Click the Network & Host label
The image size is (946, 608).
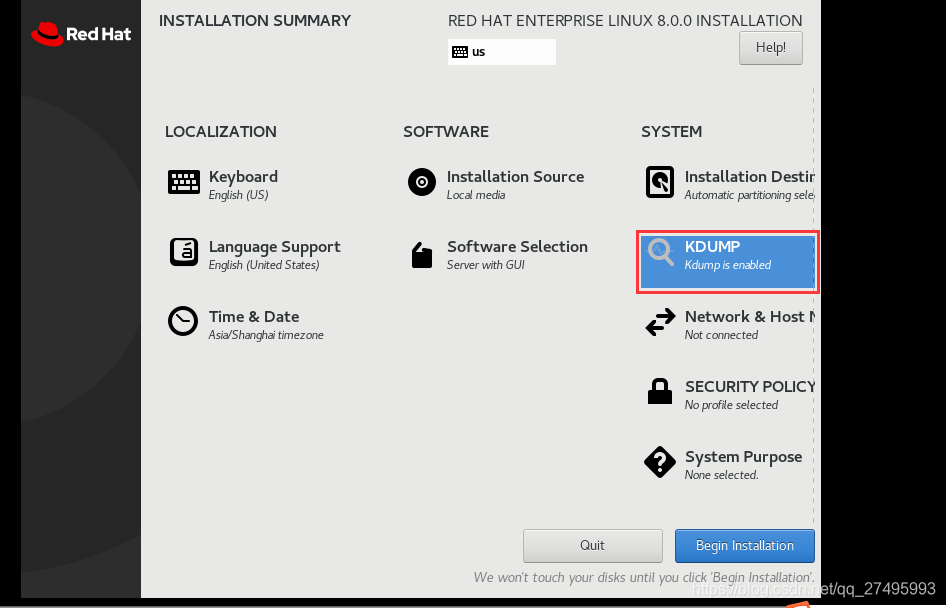click(x=749, y=317)
